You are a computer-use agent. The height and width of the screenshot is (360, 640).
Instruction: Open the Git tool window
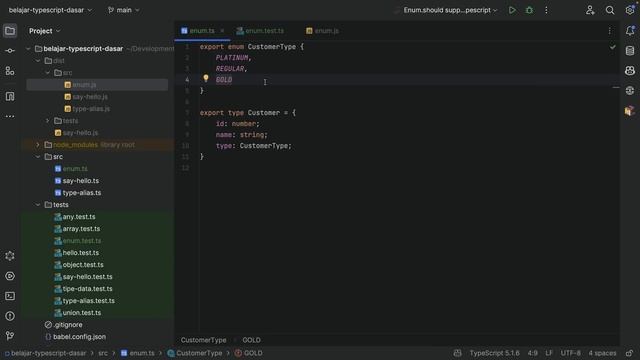pyautogui.click(x=10, y=336)
